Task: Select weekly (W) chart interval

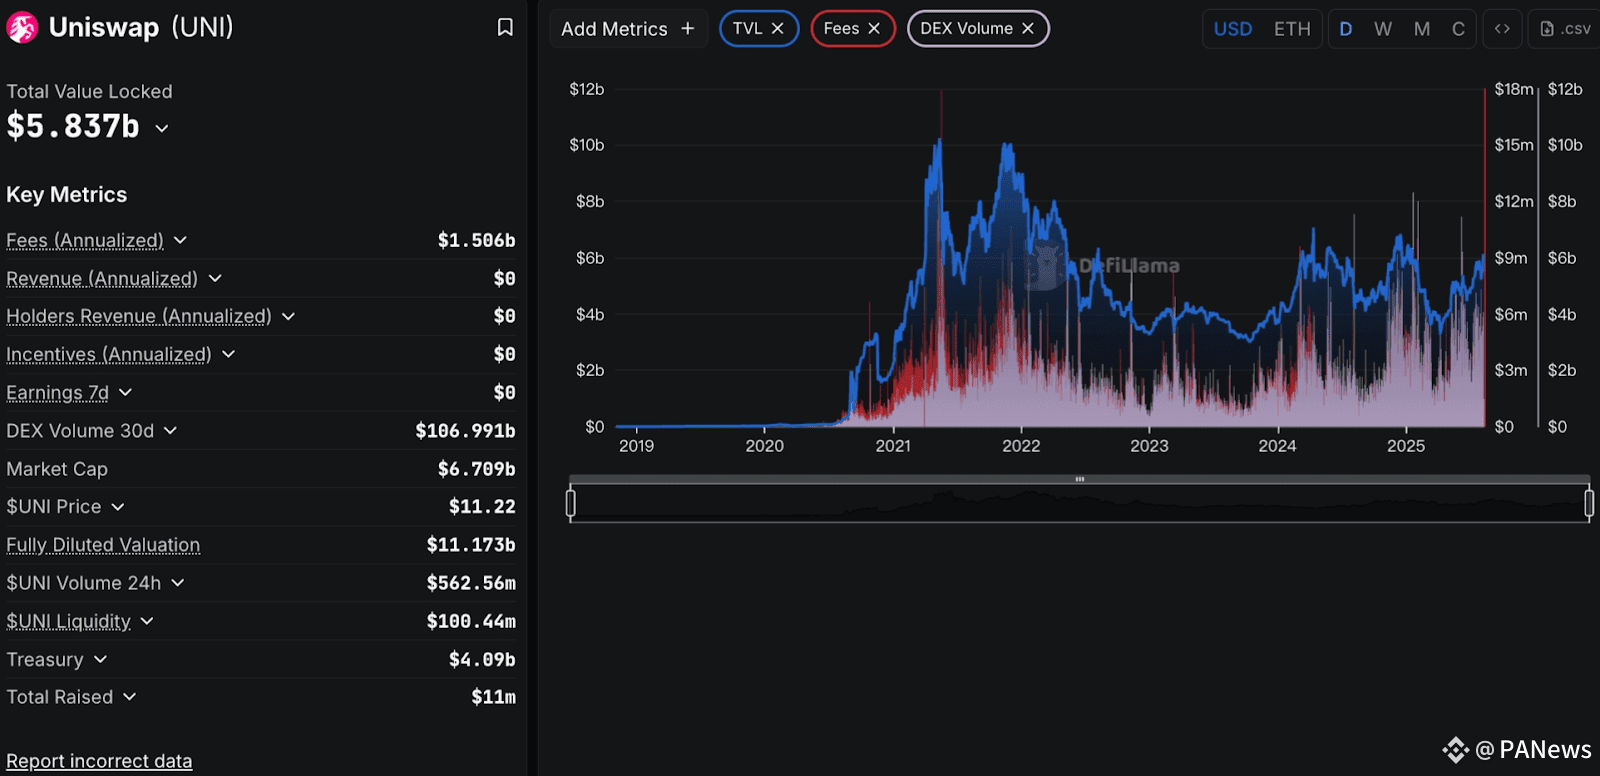Action: point(1383,29)
